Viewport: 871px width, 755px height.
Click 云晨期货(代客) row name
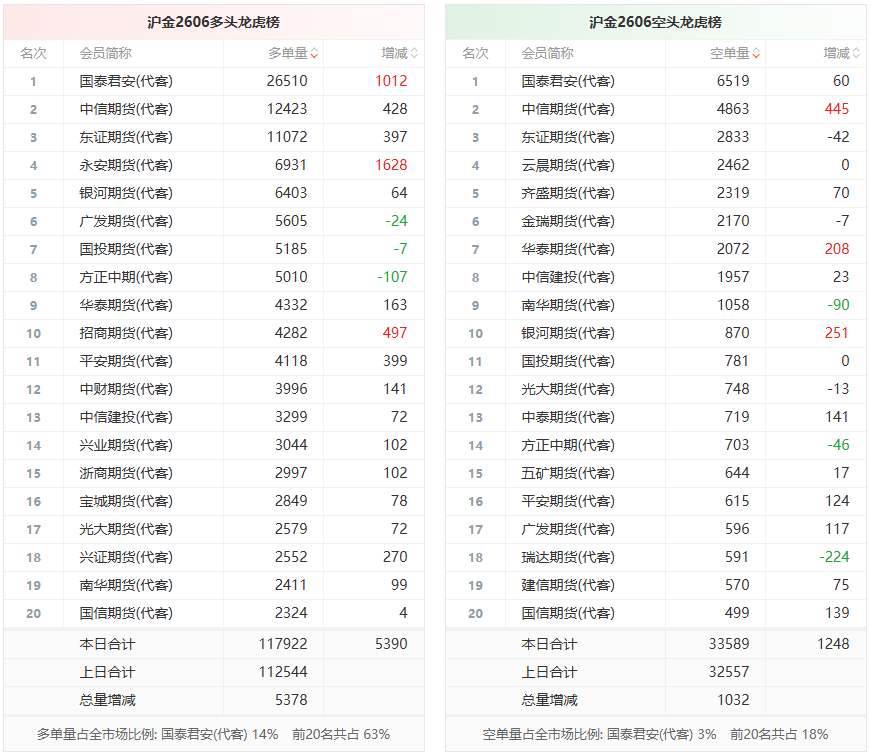568,166
